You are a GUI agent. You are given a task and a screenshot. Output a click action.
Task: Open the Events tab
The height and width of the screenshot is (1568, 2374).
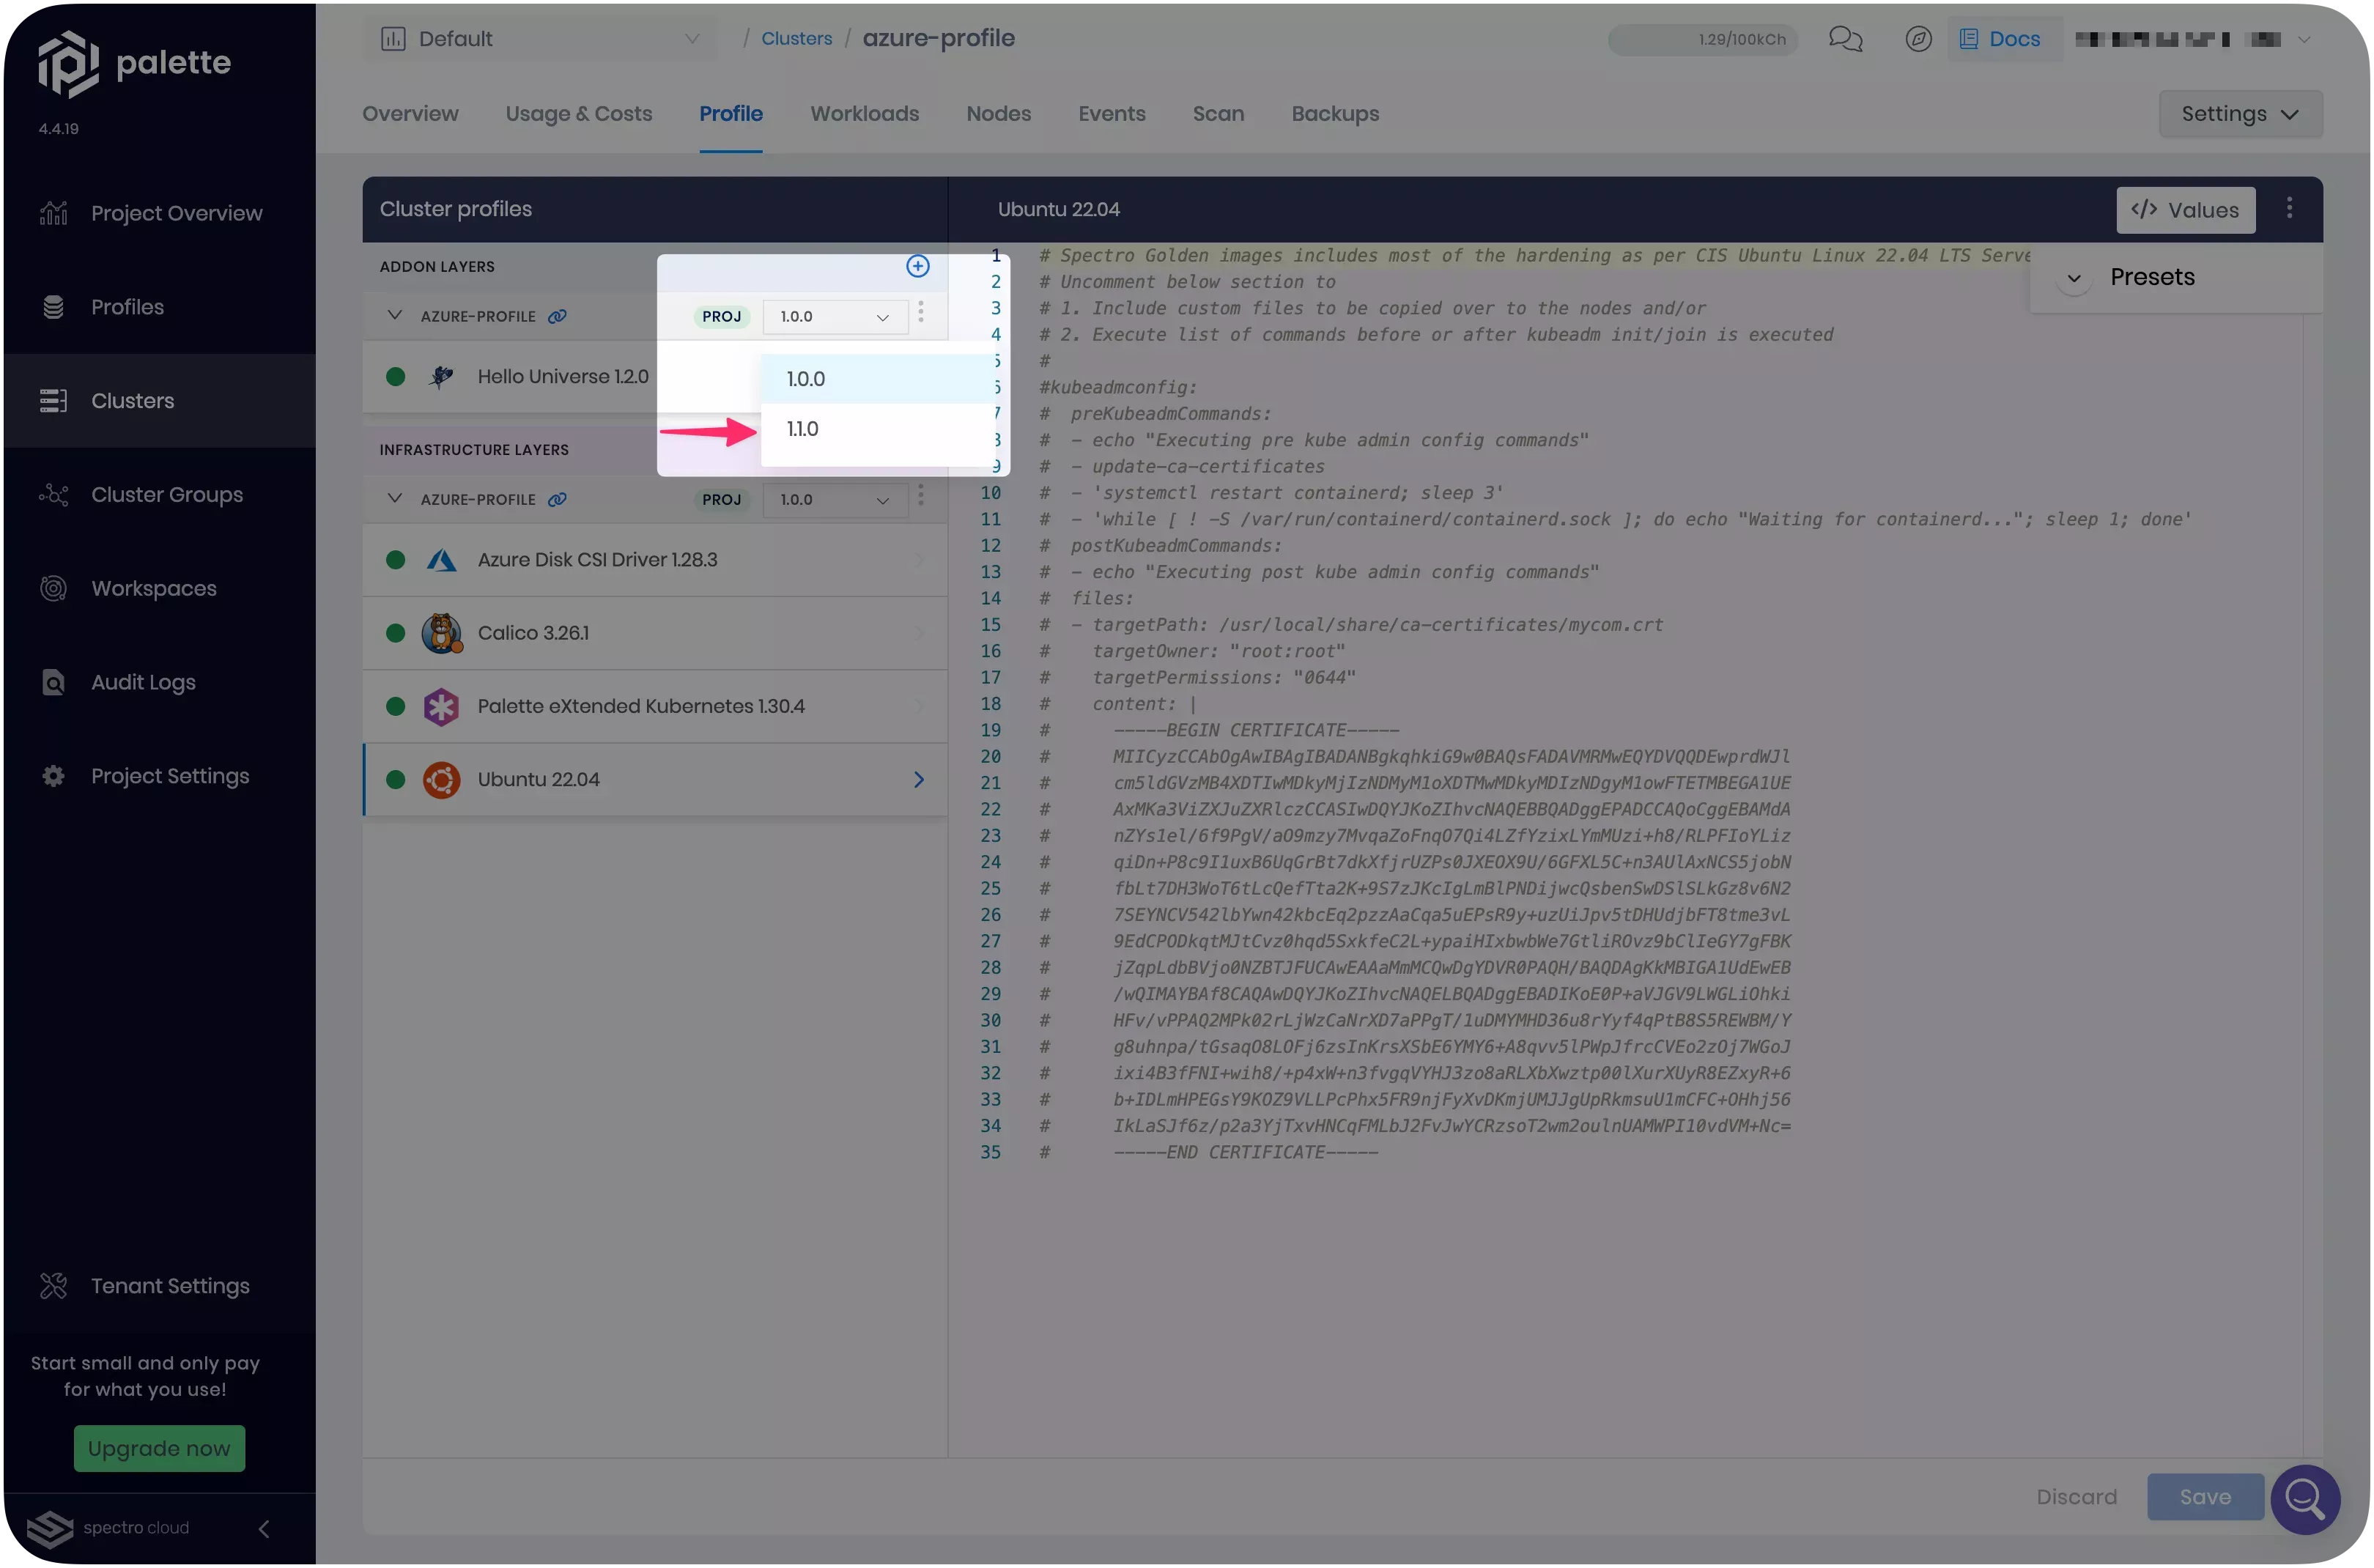click(x=1111, y=113)
